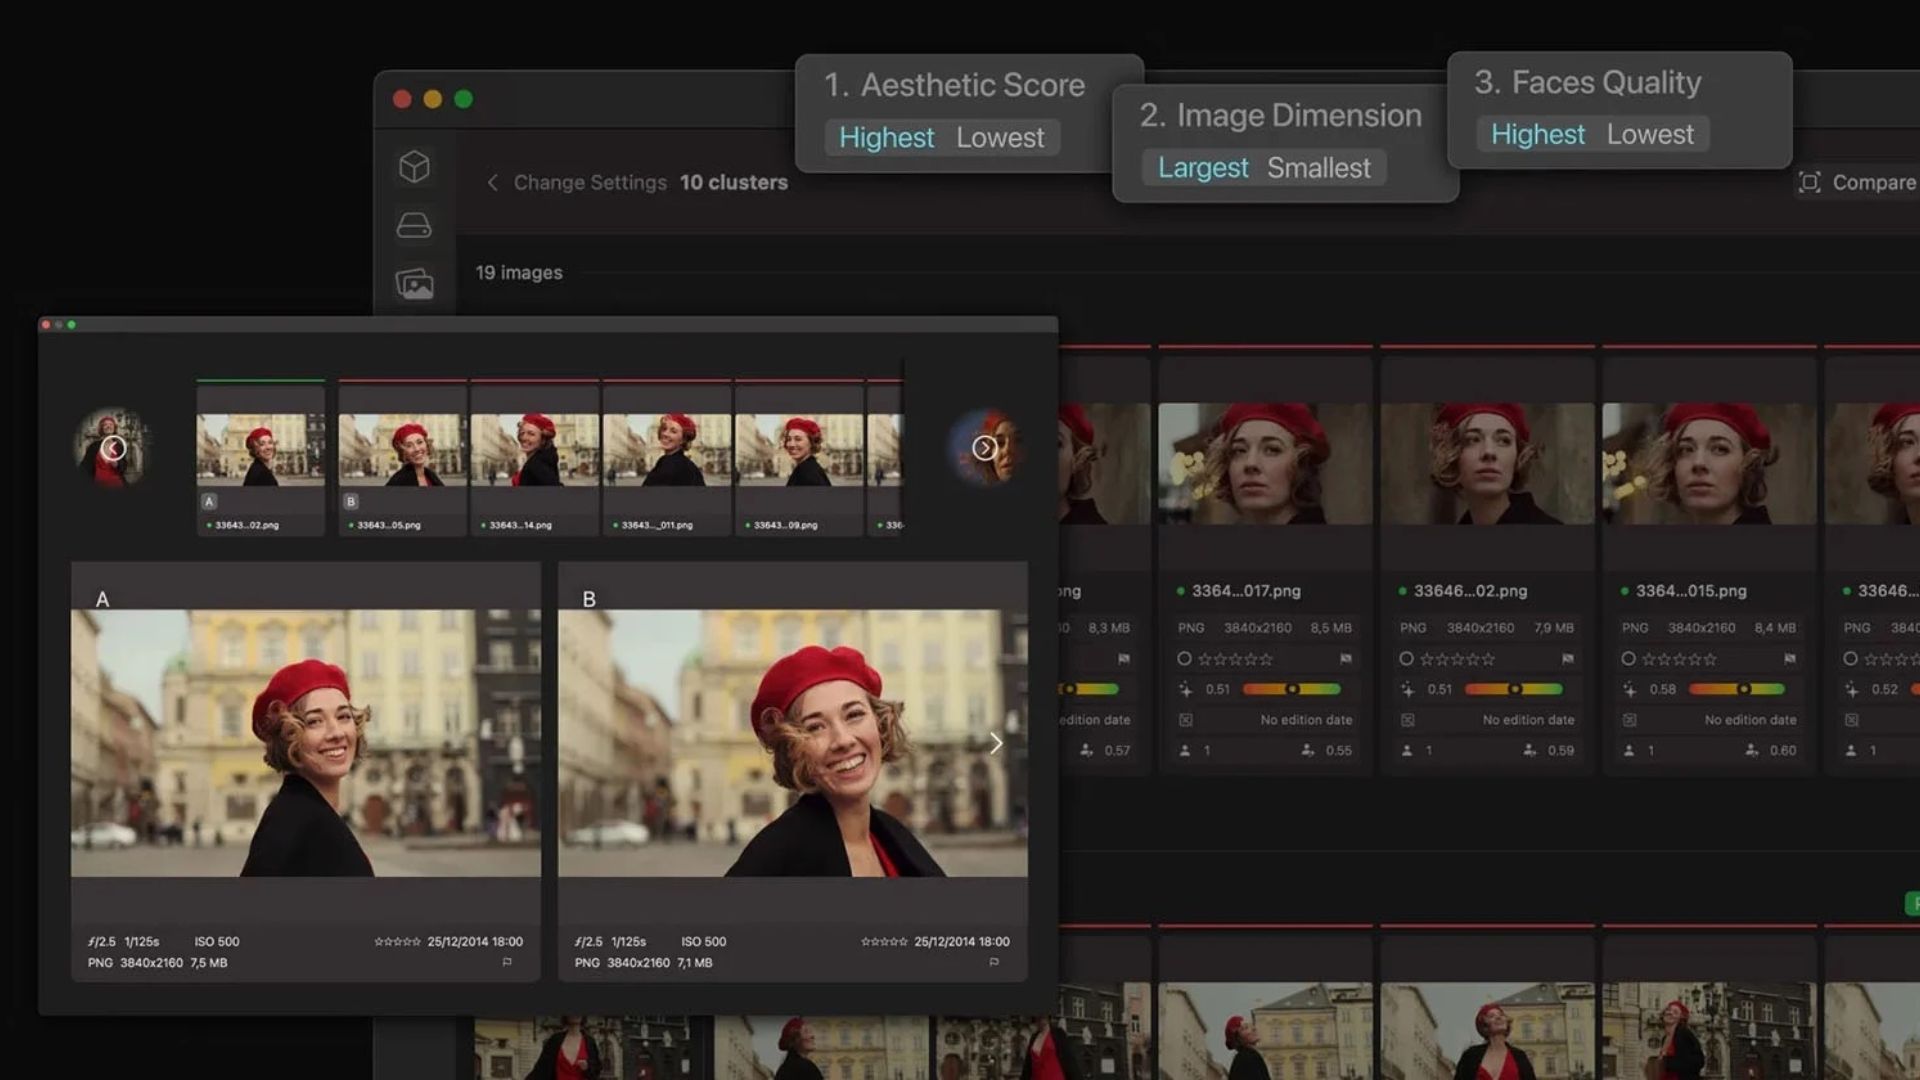The image size is (1920, 1080).
Task: Toggle color label circle on 33646...02.png
Action: tap(1406, 659)
